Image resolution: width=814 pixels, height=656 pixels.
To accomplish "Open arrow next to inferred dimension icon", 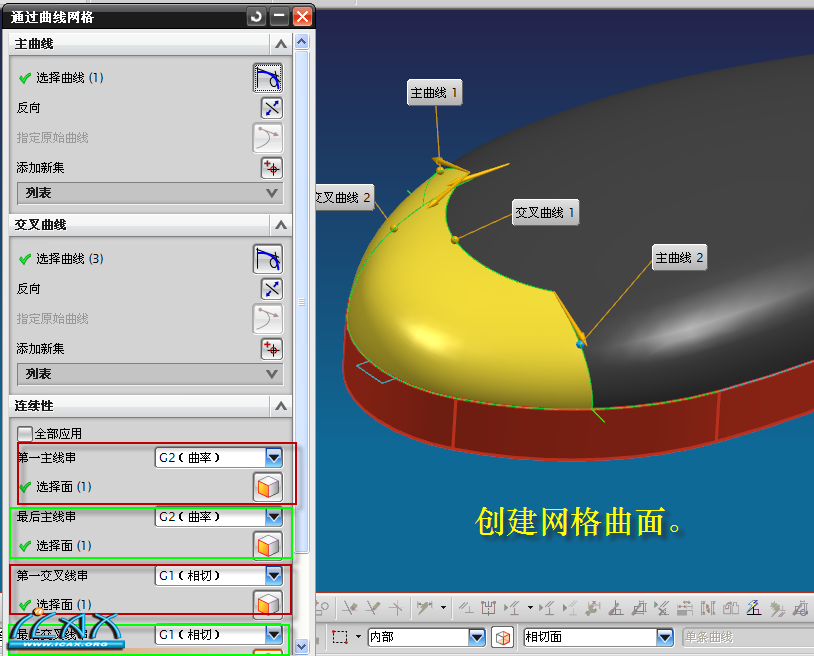I will [x=443, y=607].
